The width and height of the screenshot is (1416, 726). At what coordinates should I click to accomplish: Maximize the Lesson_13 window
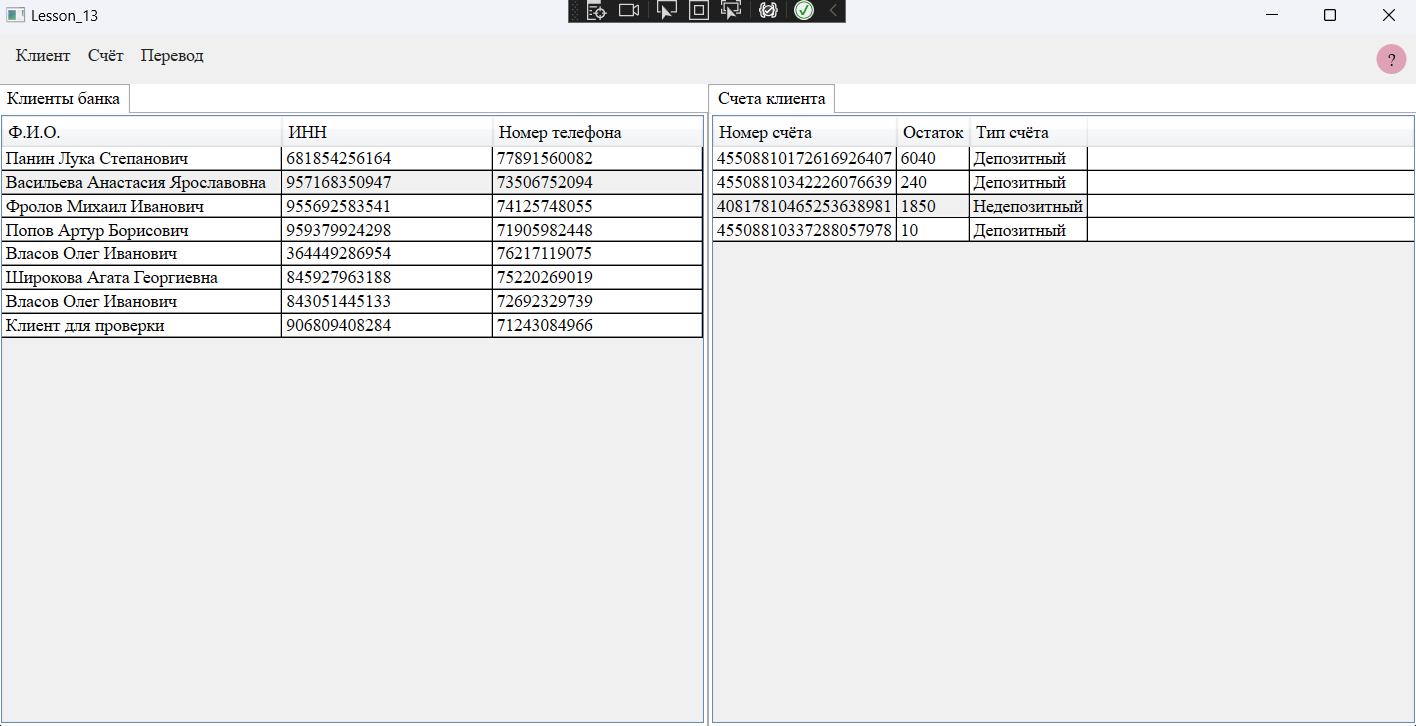point(1329,15)
